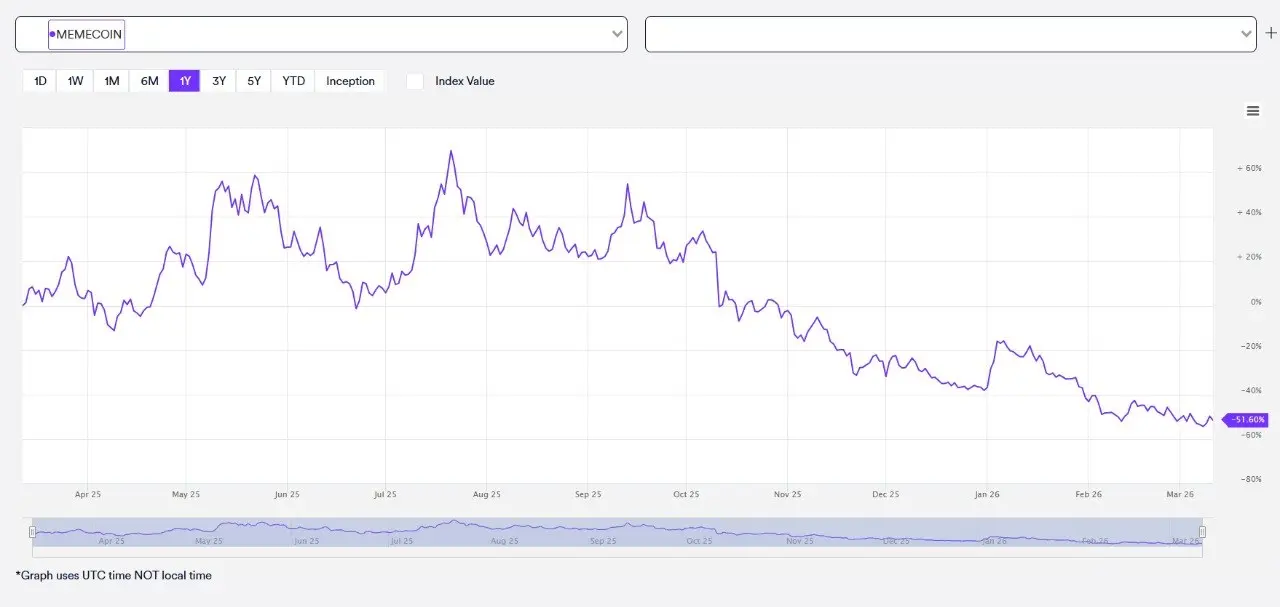Switch to the 1D view
Viewport: 1280px width, 607px height.
click(x=39, y=80)
